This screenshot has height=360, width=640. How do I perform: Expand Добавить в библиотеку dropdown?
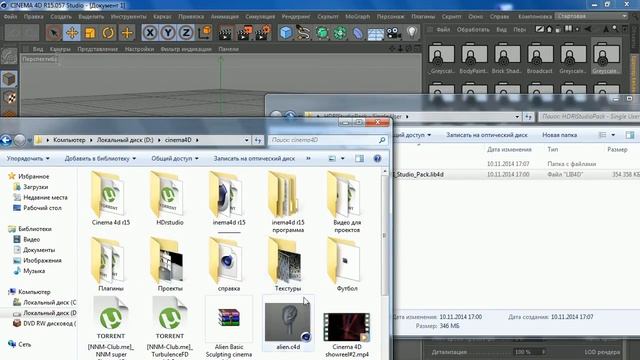[100, 158]
